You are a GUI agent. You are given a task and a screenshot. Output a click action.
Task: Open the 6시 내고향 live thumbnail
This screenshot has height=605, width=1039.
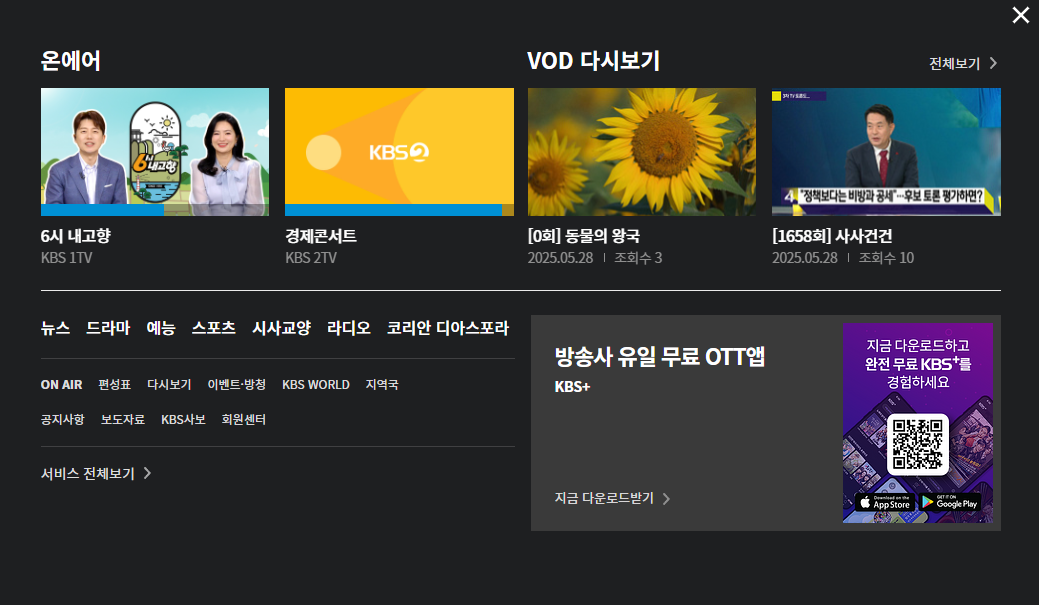155,152
